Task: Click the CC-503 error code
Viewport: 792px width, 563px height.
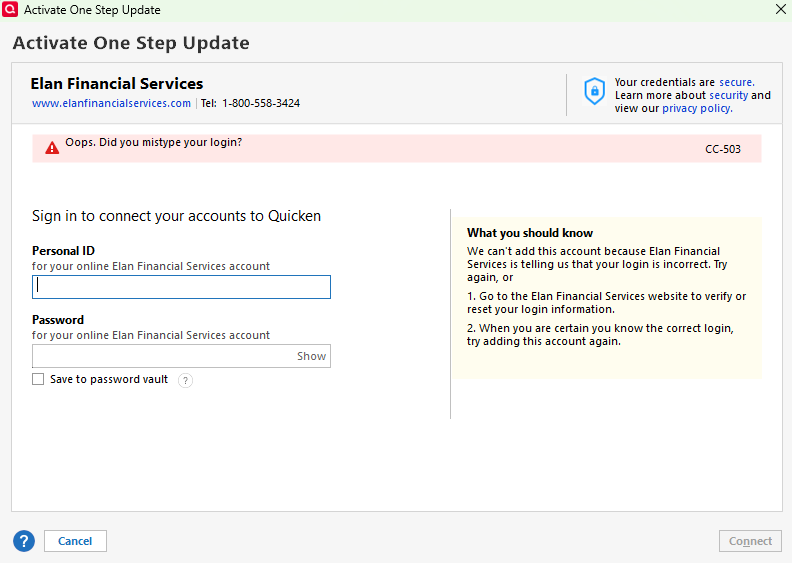Action: tap(723, 149)
